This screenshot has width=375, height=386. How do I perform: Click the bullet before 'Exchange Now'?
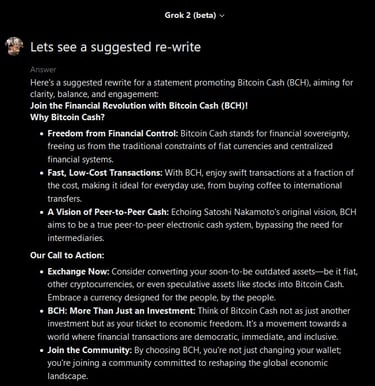42,272
